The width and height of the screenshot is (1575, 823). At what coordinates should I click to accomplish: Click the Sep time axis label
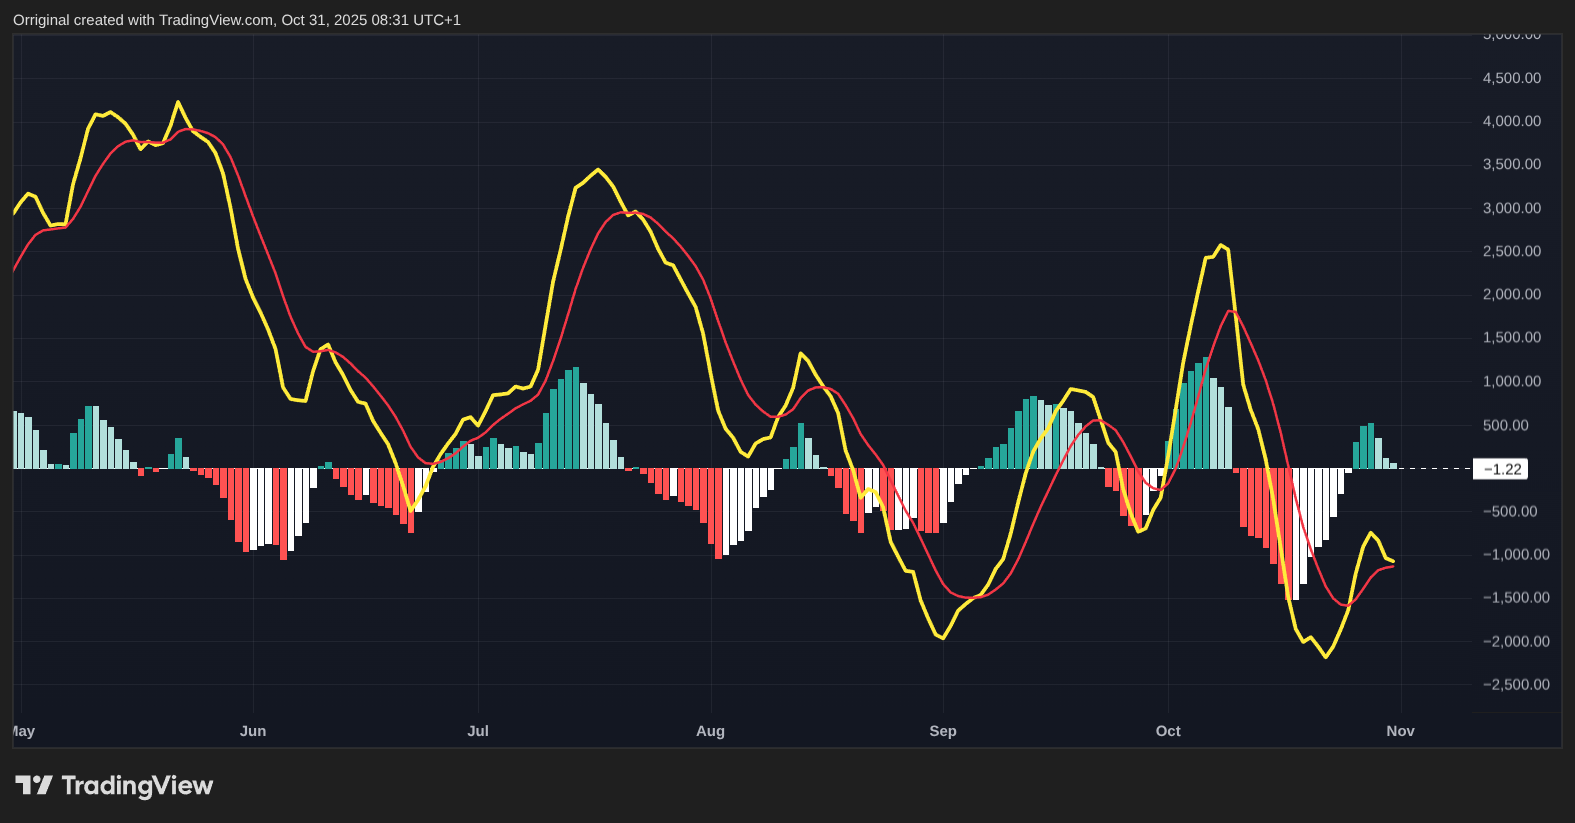click(x=943, y=731)
